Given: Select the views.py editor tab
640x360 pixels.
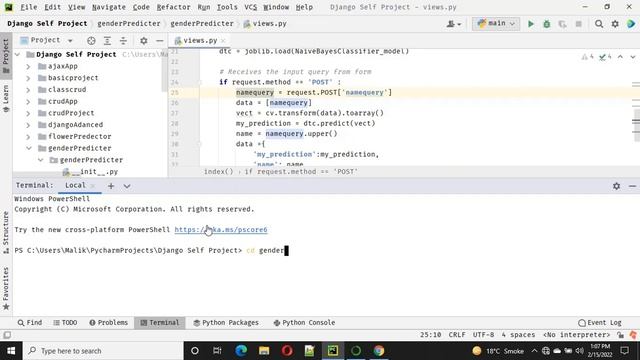Looking at the screenshot, I should tap(200, 40).
